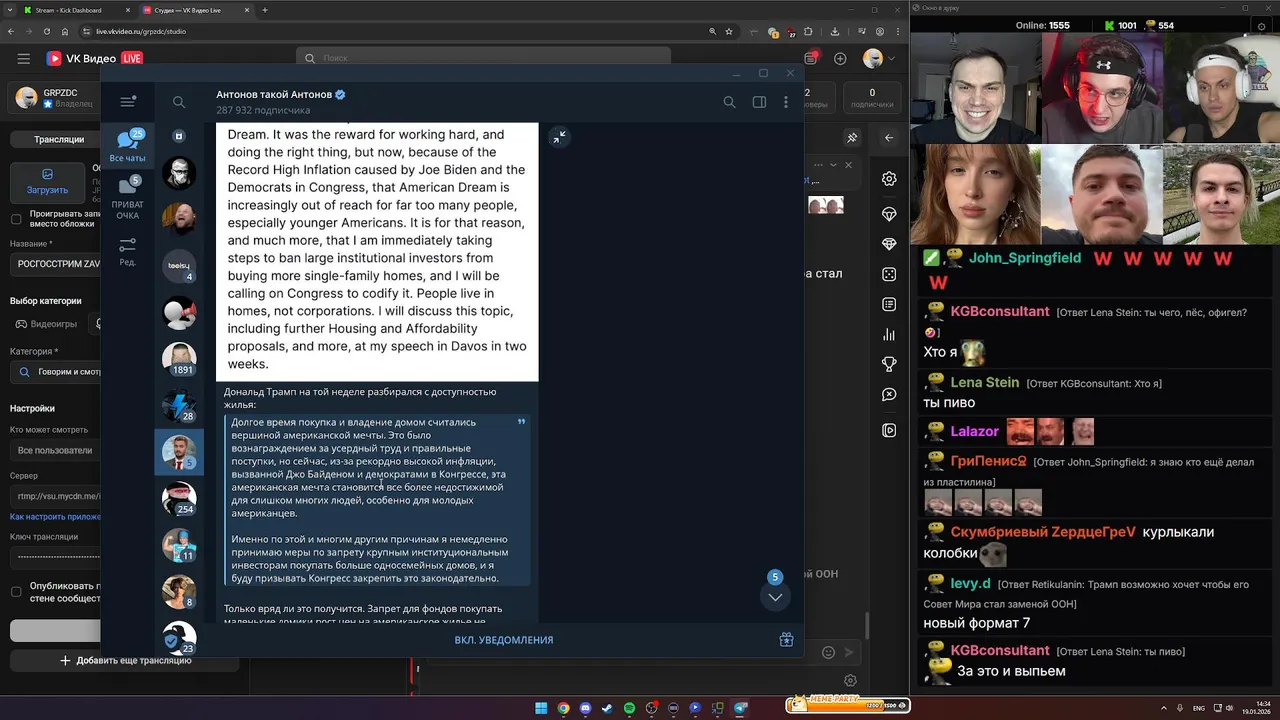Toggle the Telegram right info panel

[759, 102]
